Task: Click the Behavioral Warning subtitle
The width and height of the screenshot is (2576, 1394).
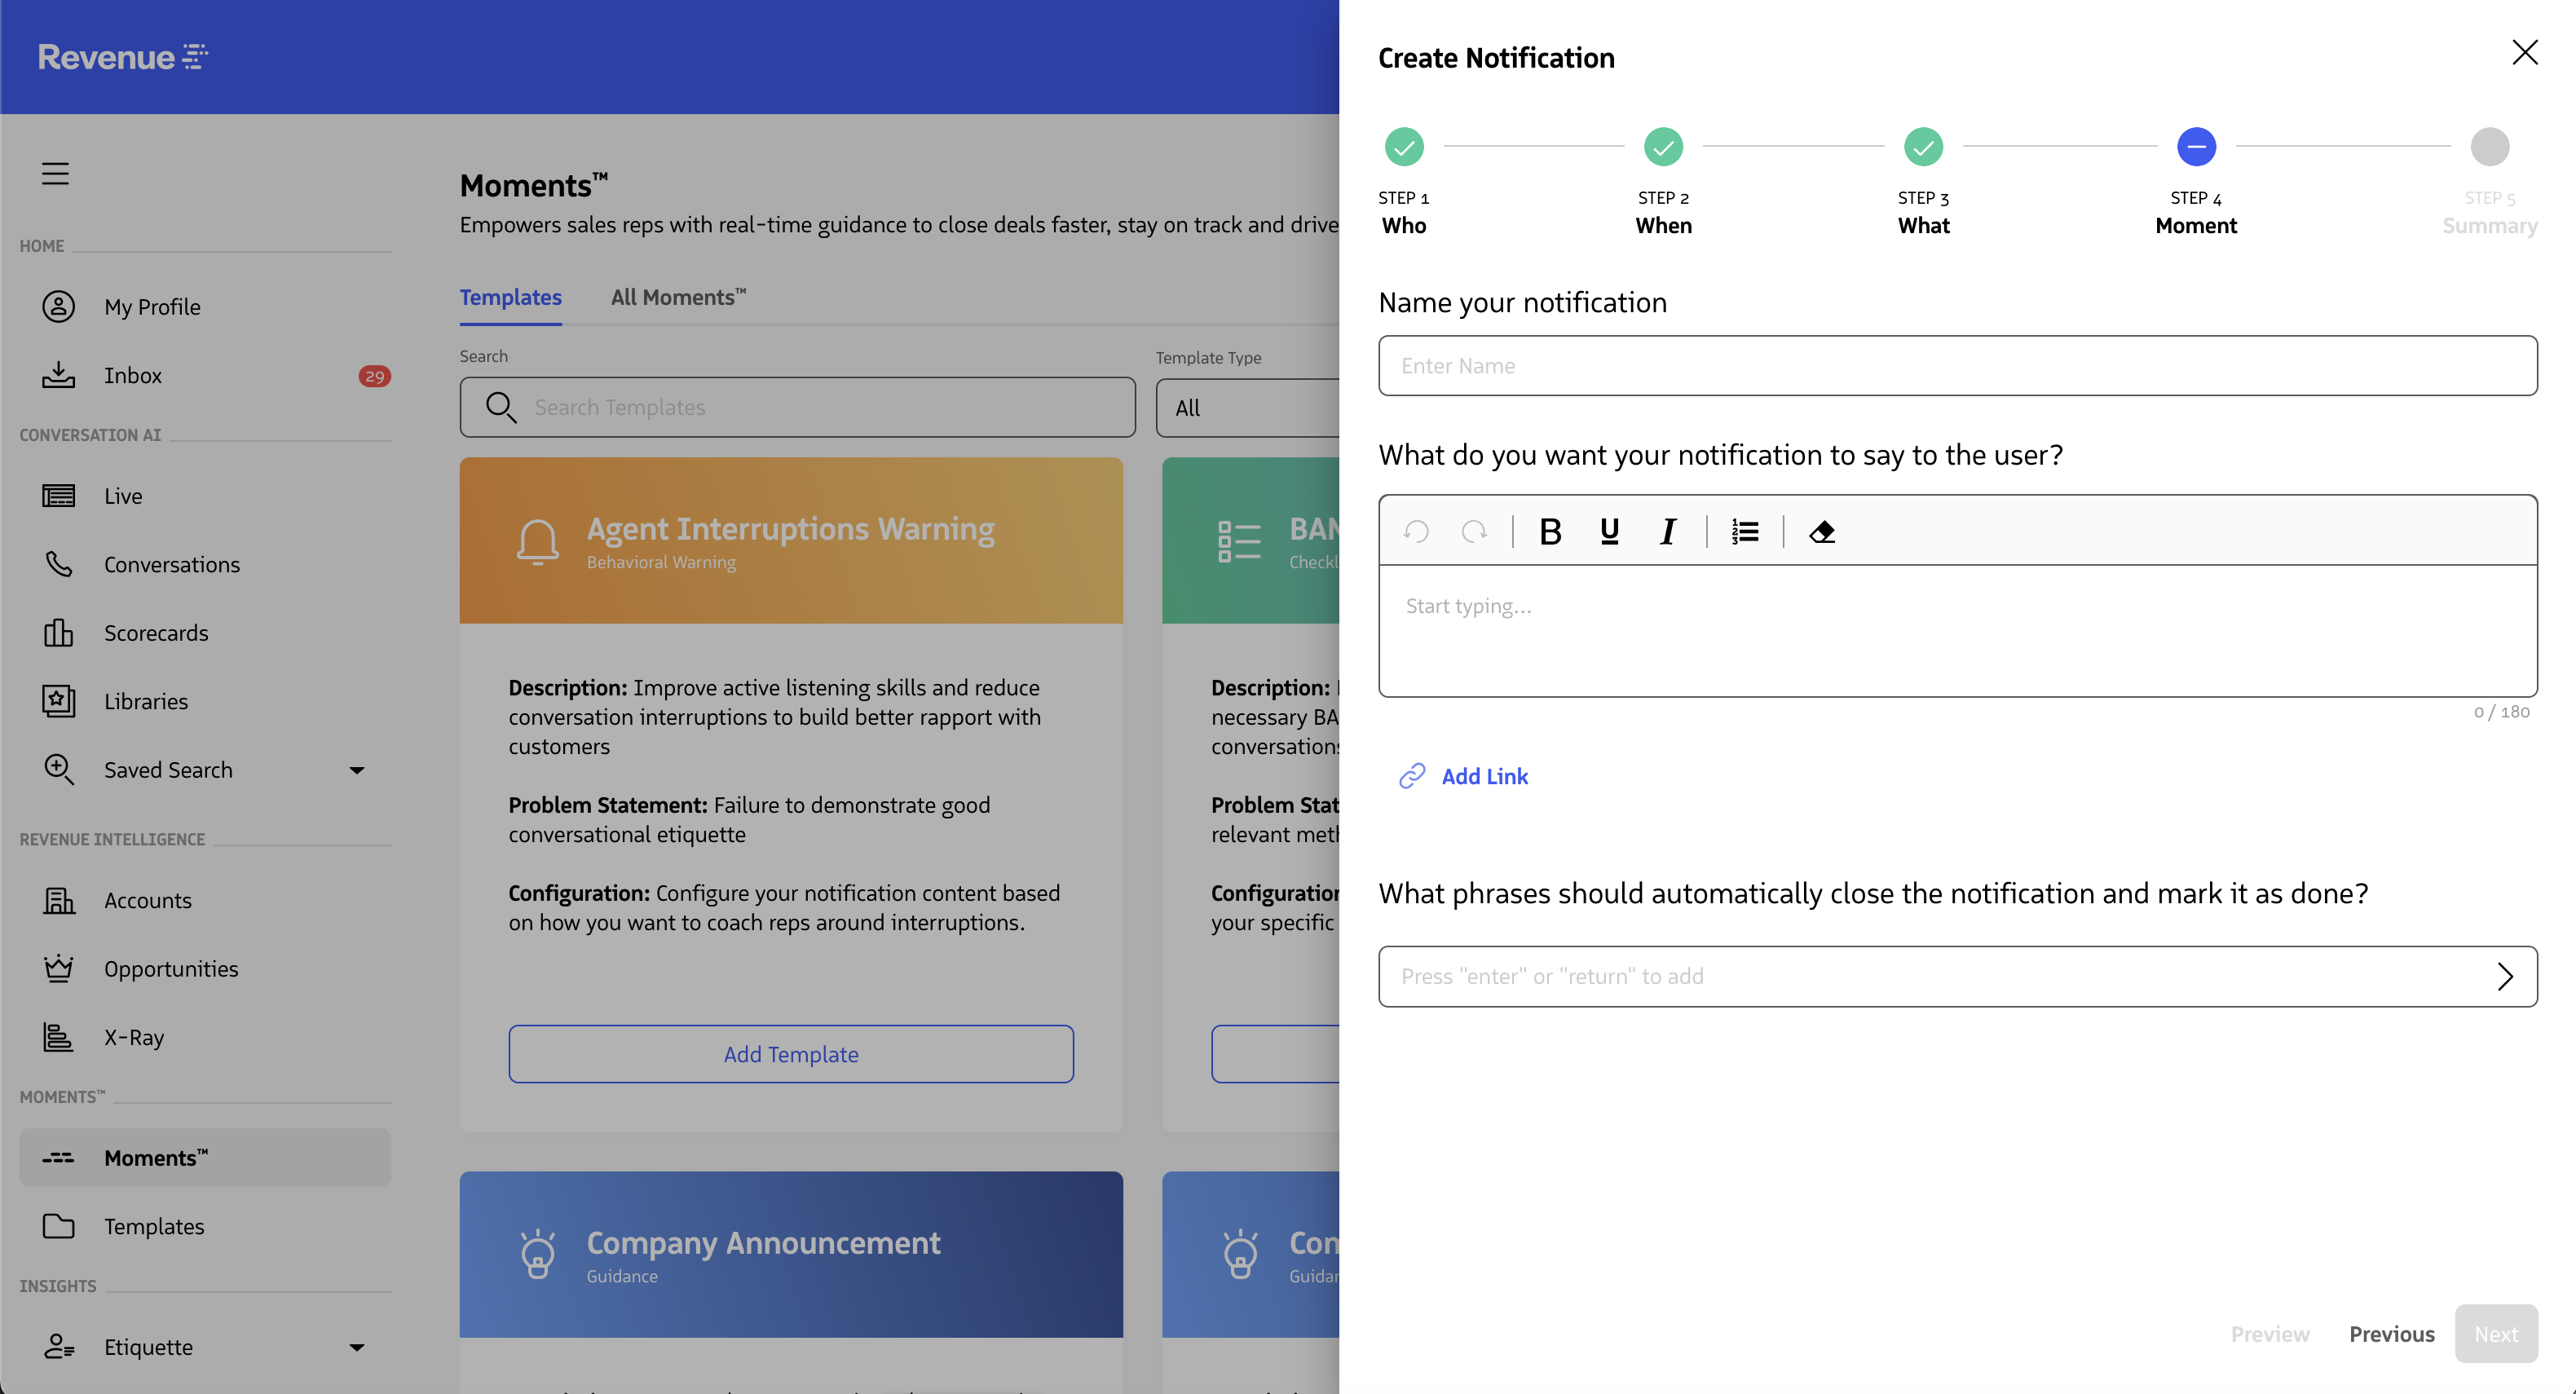Action: 661,562
